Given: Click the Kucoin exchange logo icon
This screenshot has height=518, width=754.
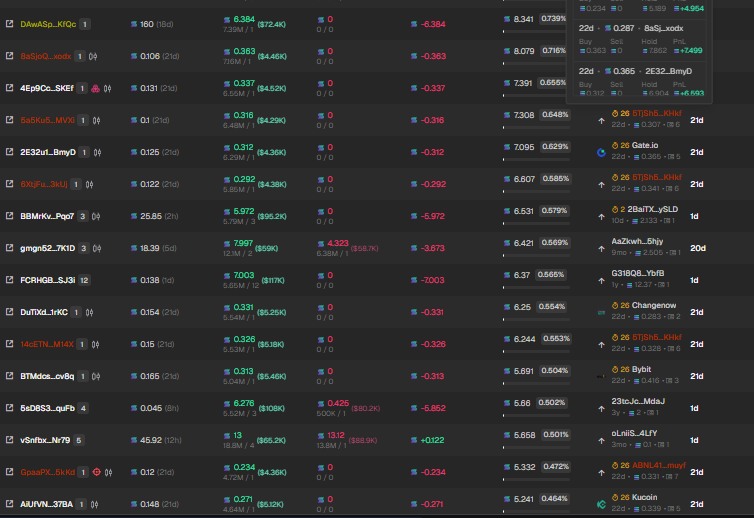Looking at the screenshot, I should (601, 505).
